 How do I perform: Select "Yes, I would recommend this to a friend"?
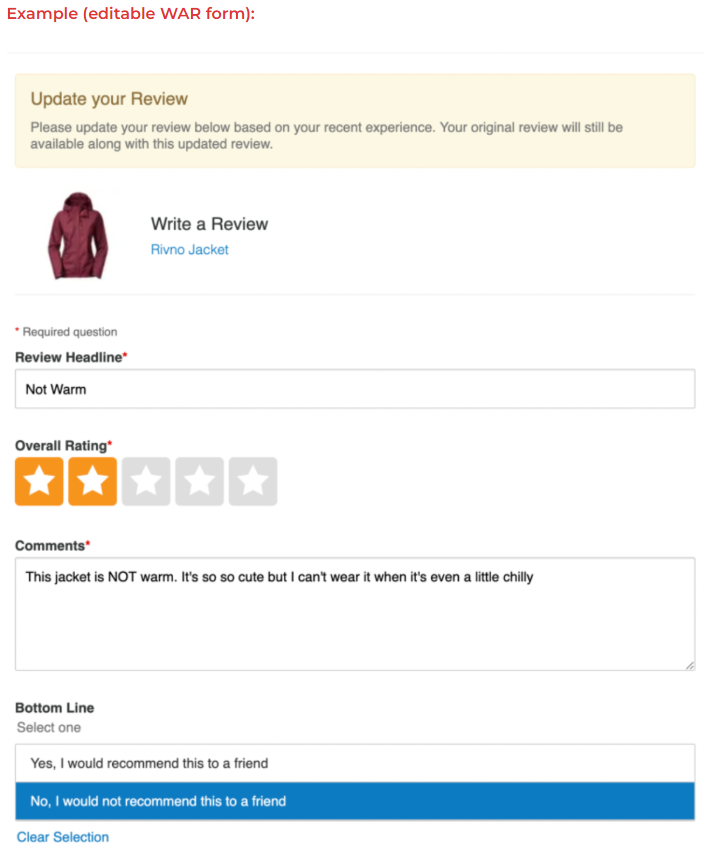coord(355,763)
